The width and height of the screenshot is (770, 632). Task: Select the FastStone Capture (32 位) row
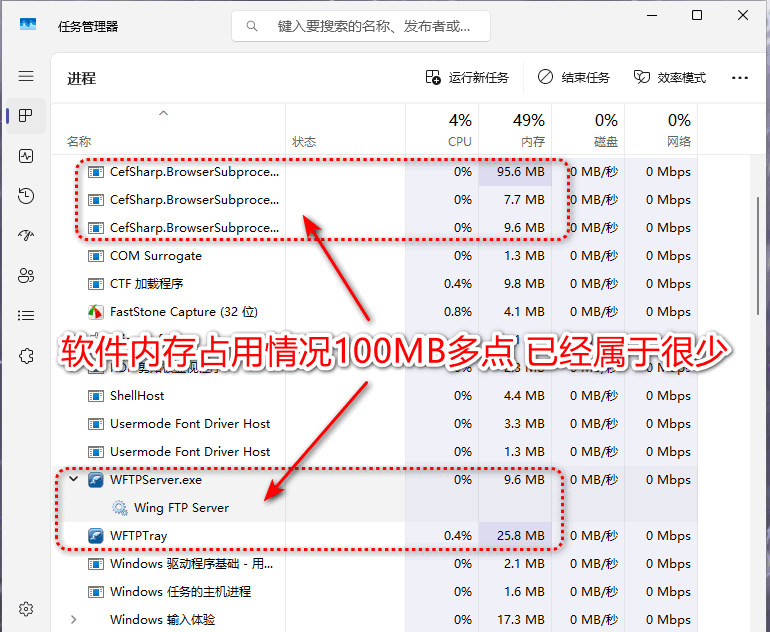[x=375, y=312]
